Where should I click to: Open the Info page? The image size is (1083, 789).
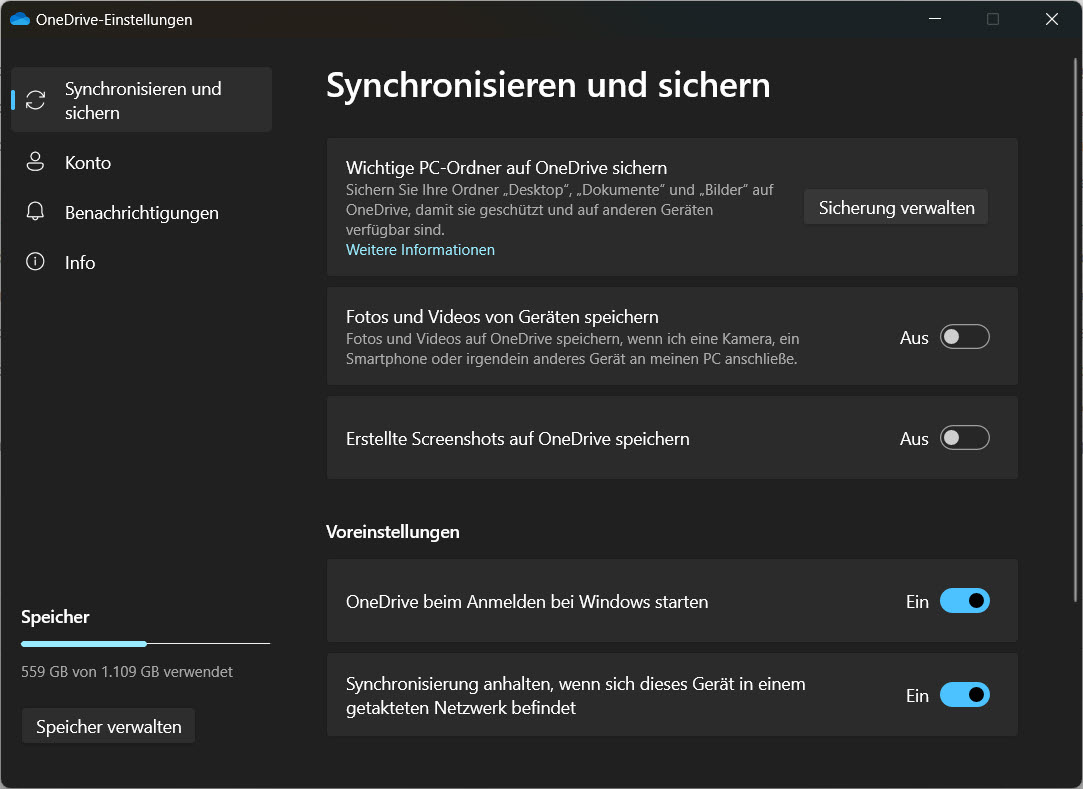pyautogui.click(x=80, y=262)
